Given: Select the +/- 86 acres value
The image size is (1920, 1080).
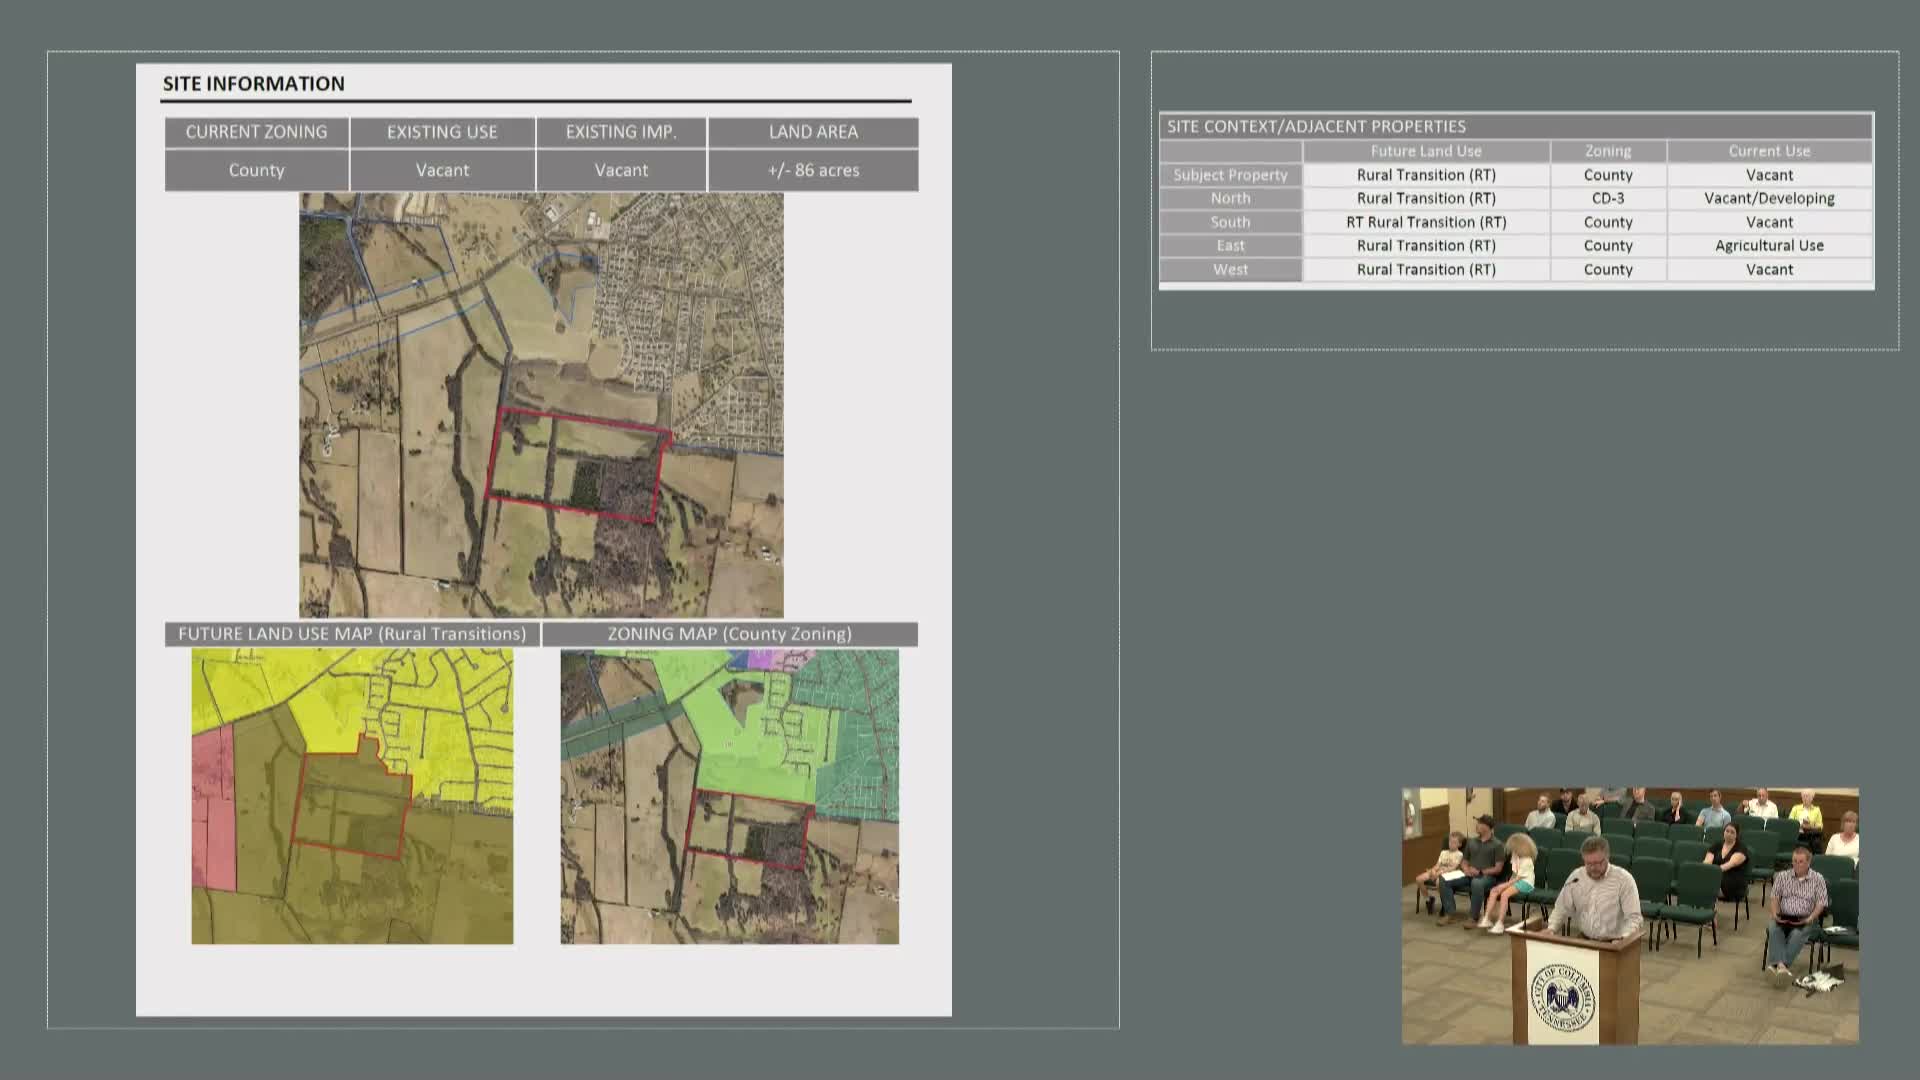Looking at the screenshot, I should pos(813,170).
